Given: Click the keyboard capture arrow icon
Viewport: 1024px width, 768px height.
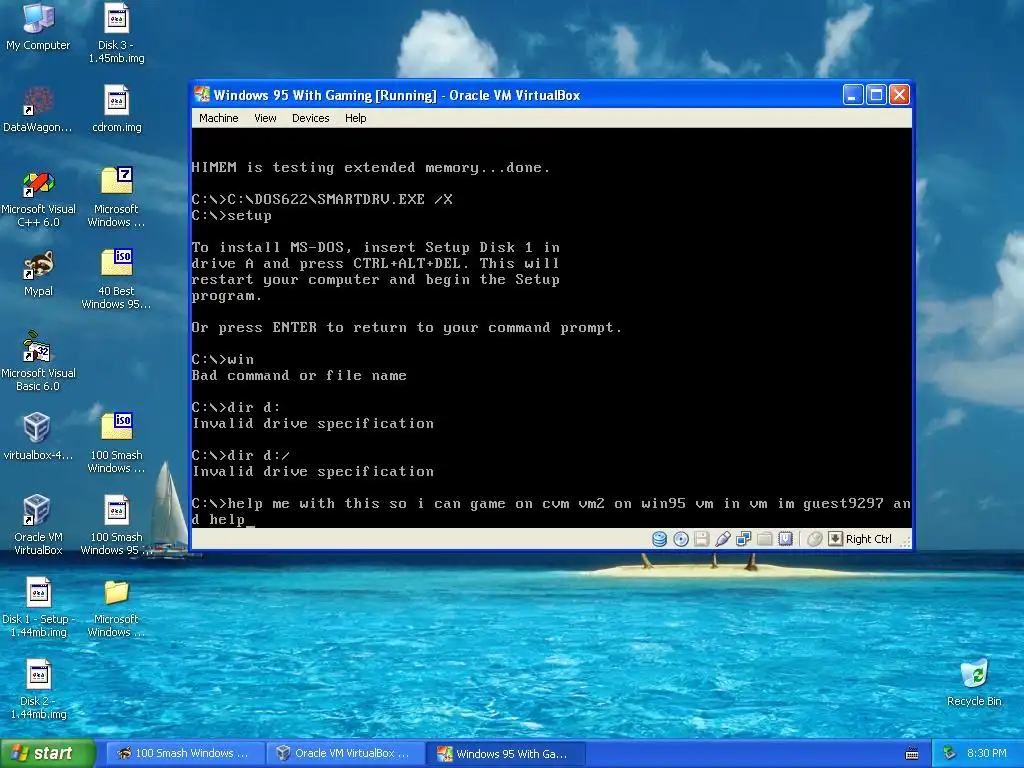Looking at the screenshot, I should (835, 539).
